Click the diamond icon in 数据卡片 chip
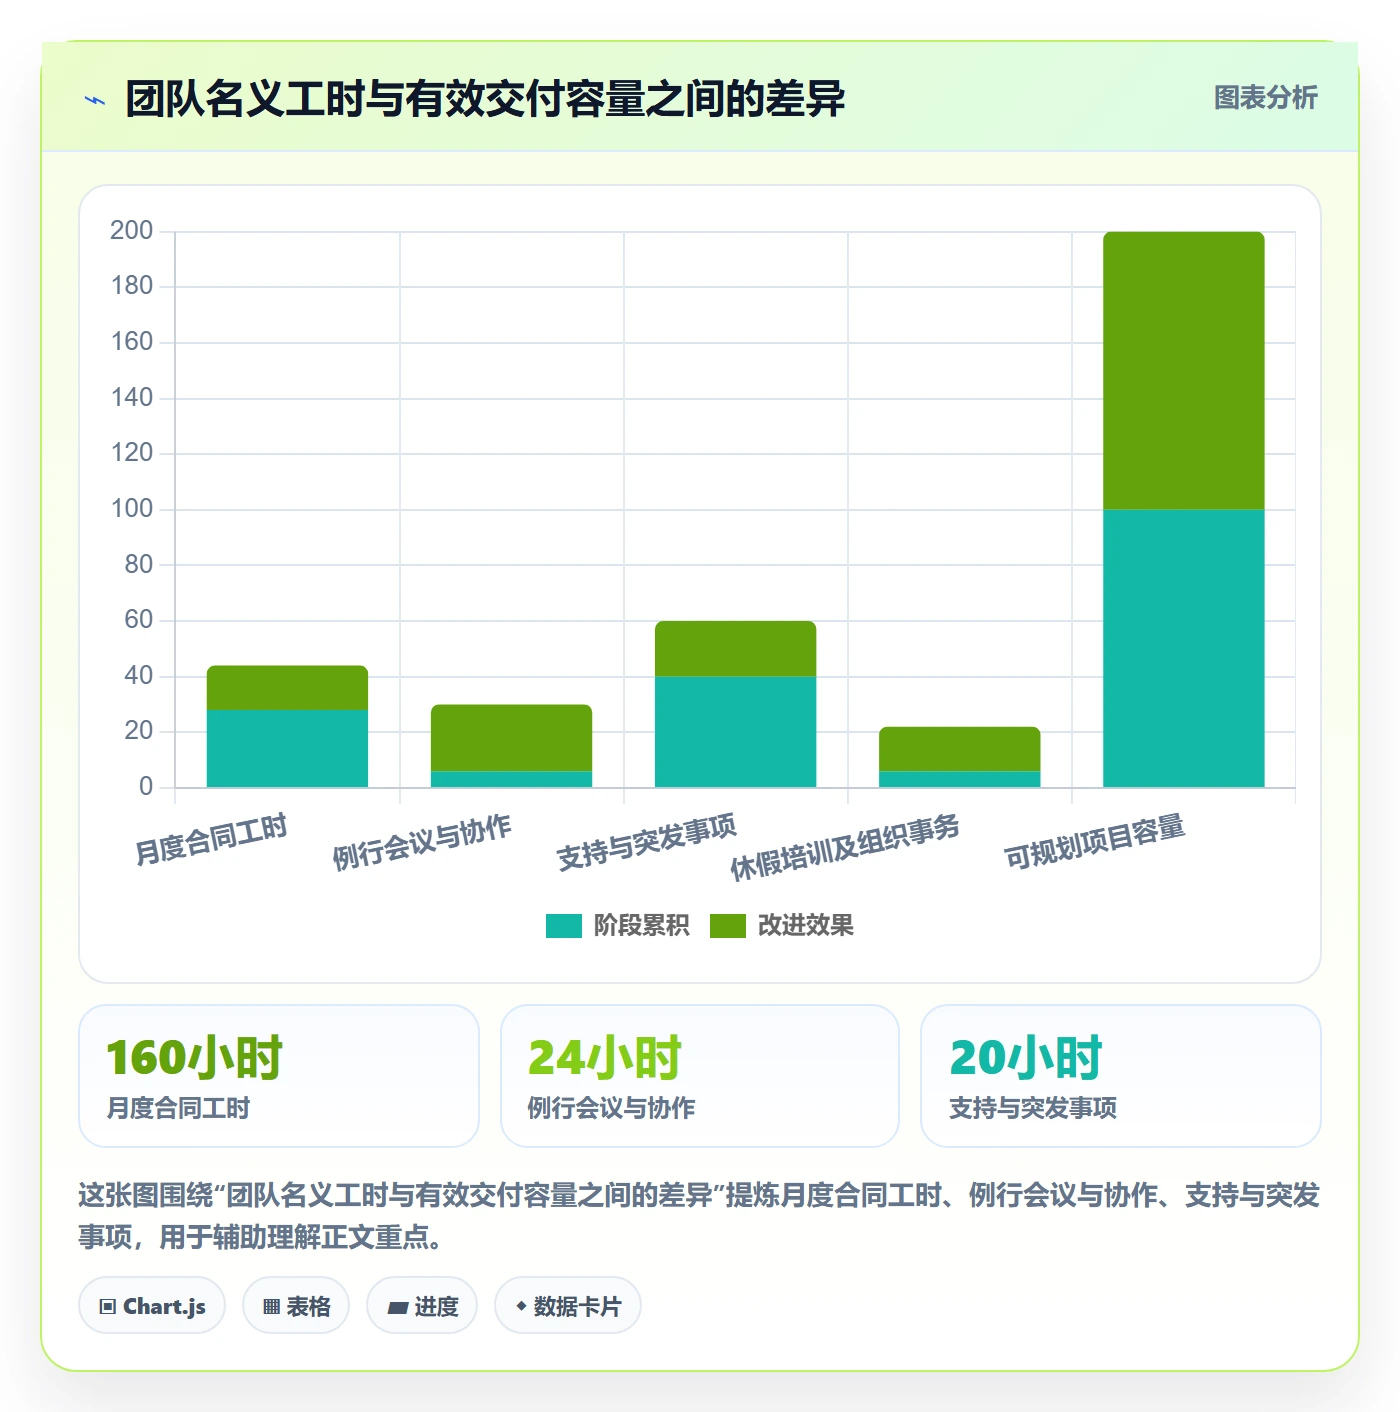Image resolution: width=1400 pixels, height=1412 pixels. pos(521,1306)
